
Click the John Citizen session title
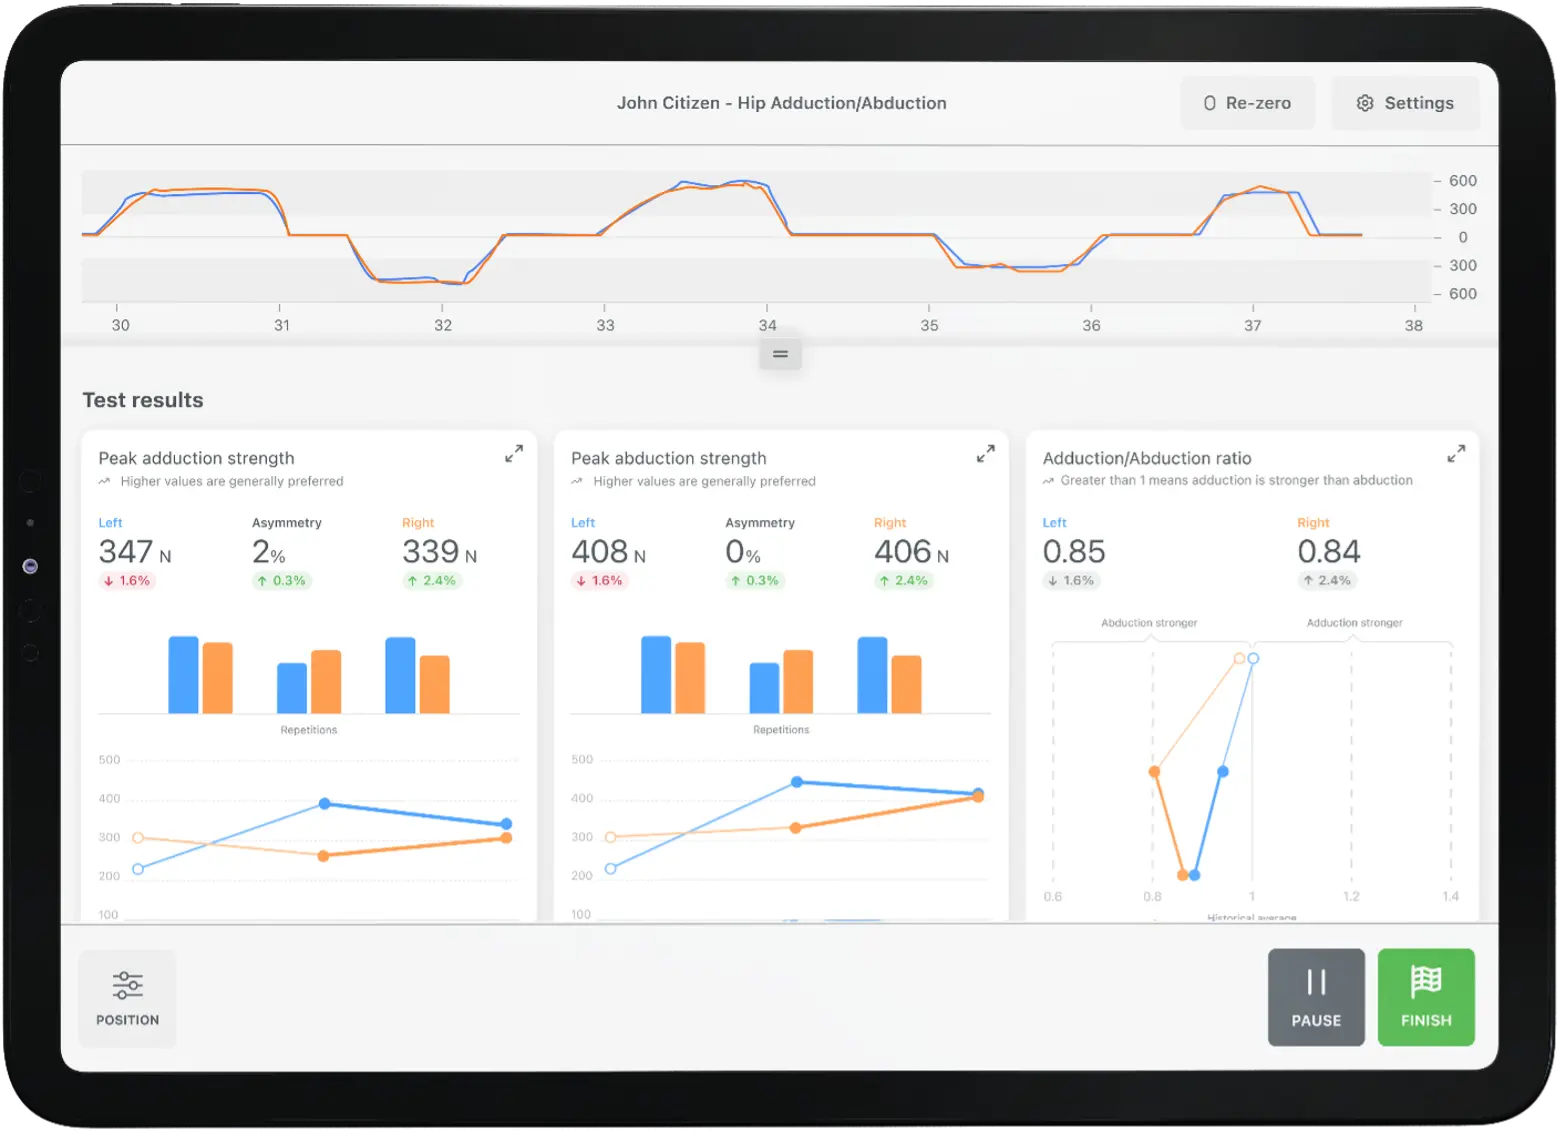point(782,102)
